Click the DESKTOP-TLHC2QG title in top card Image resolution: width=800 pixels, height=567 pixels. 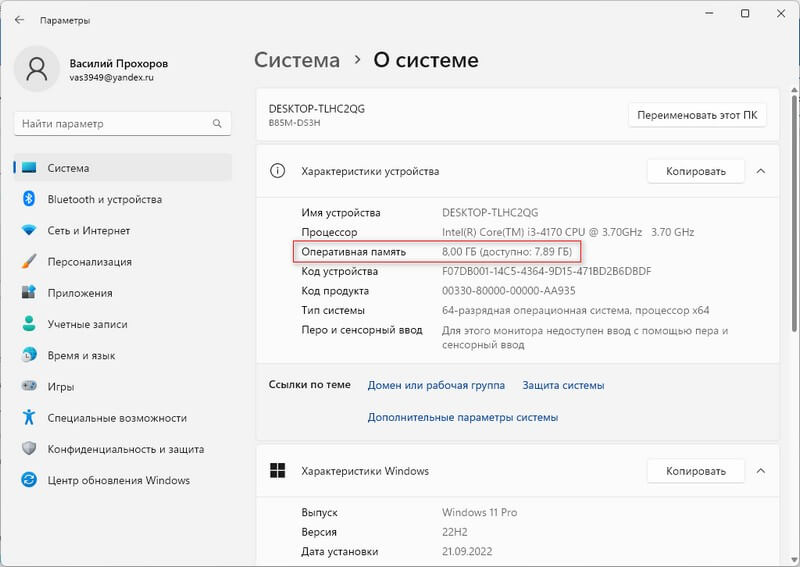coord(317,108)
